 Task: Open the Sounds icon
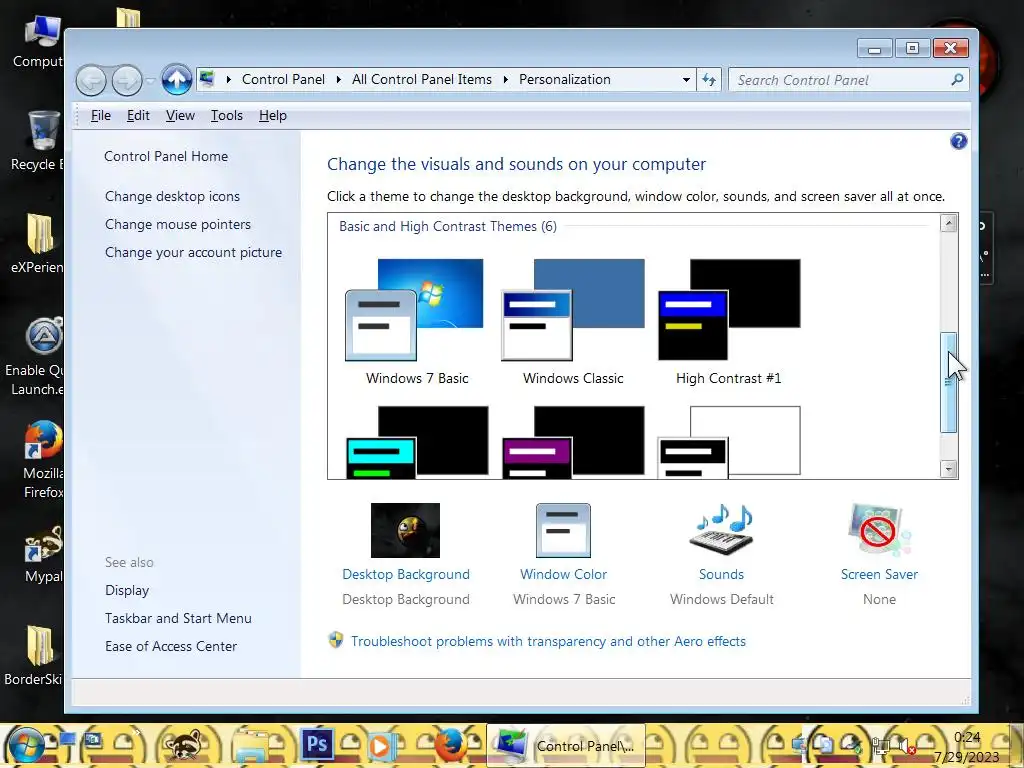(x=721, y=530)
